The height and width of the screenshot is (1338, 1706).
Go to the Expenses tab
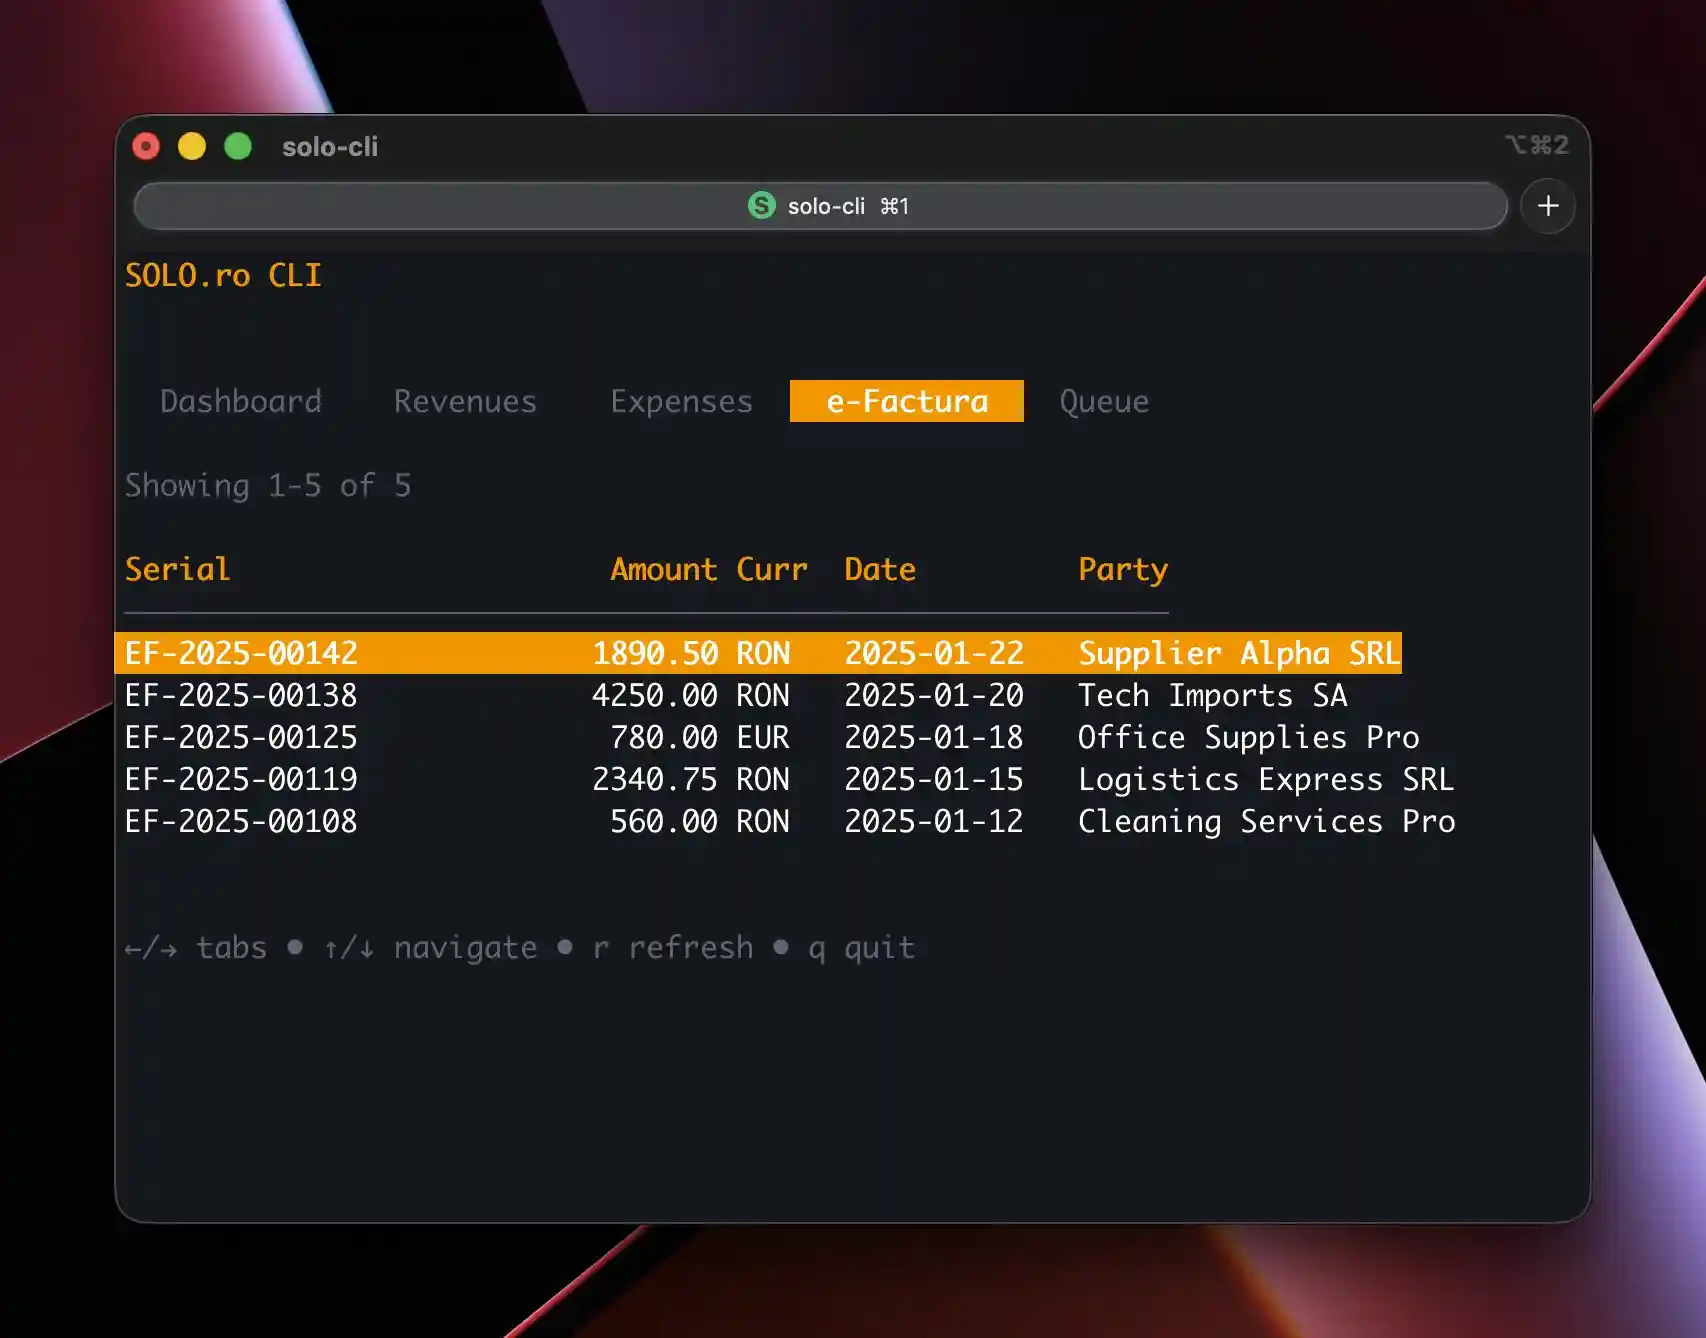pos(681,402)
